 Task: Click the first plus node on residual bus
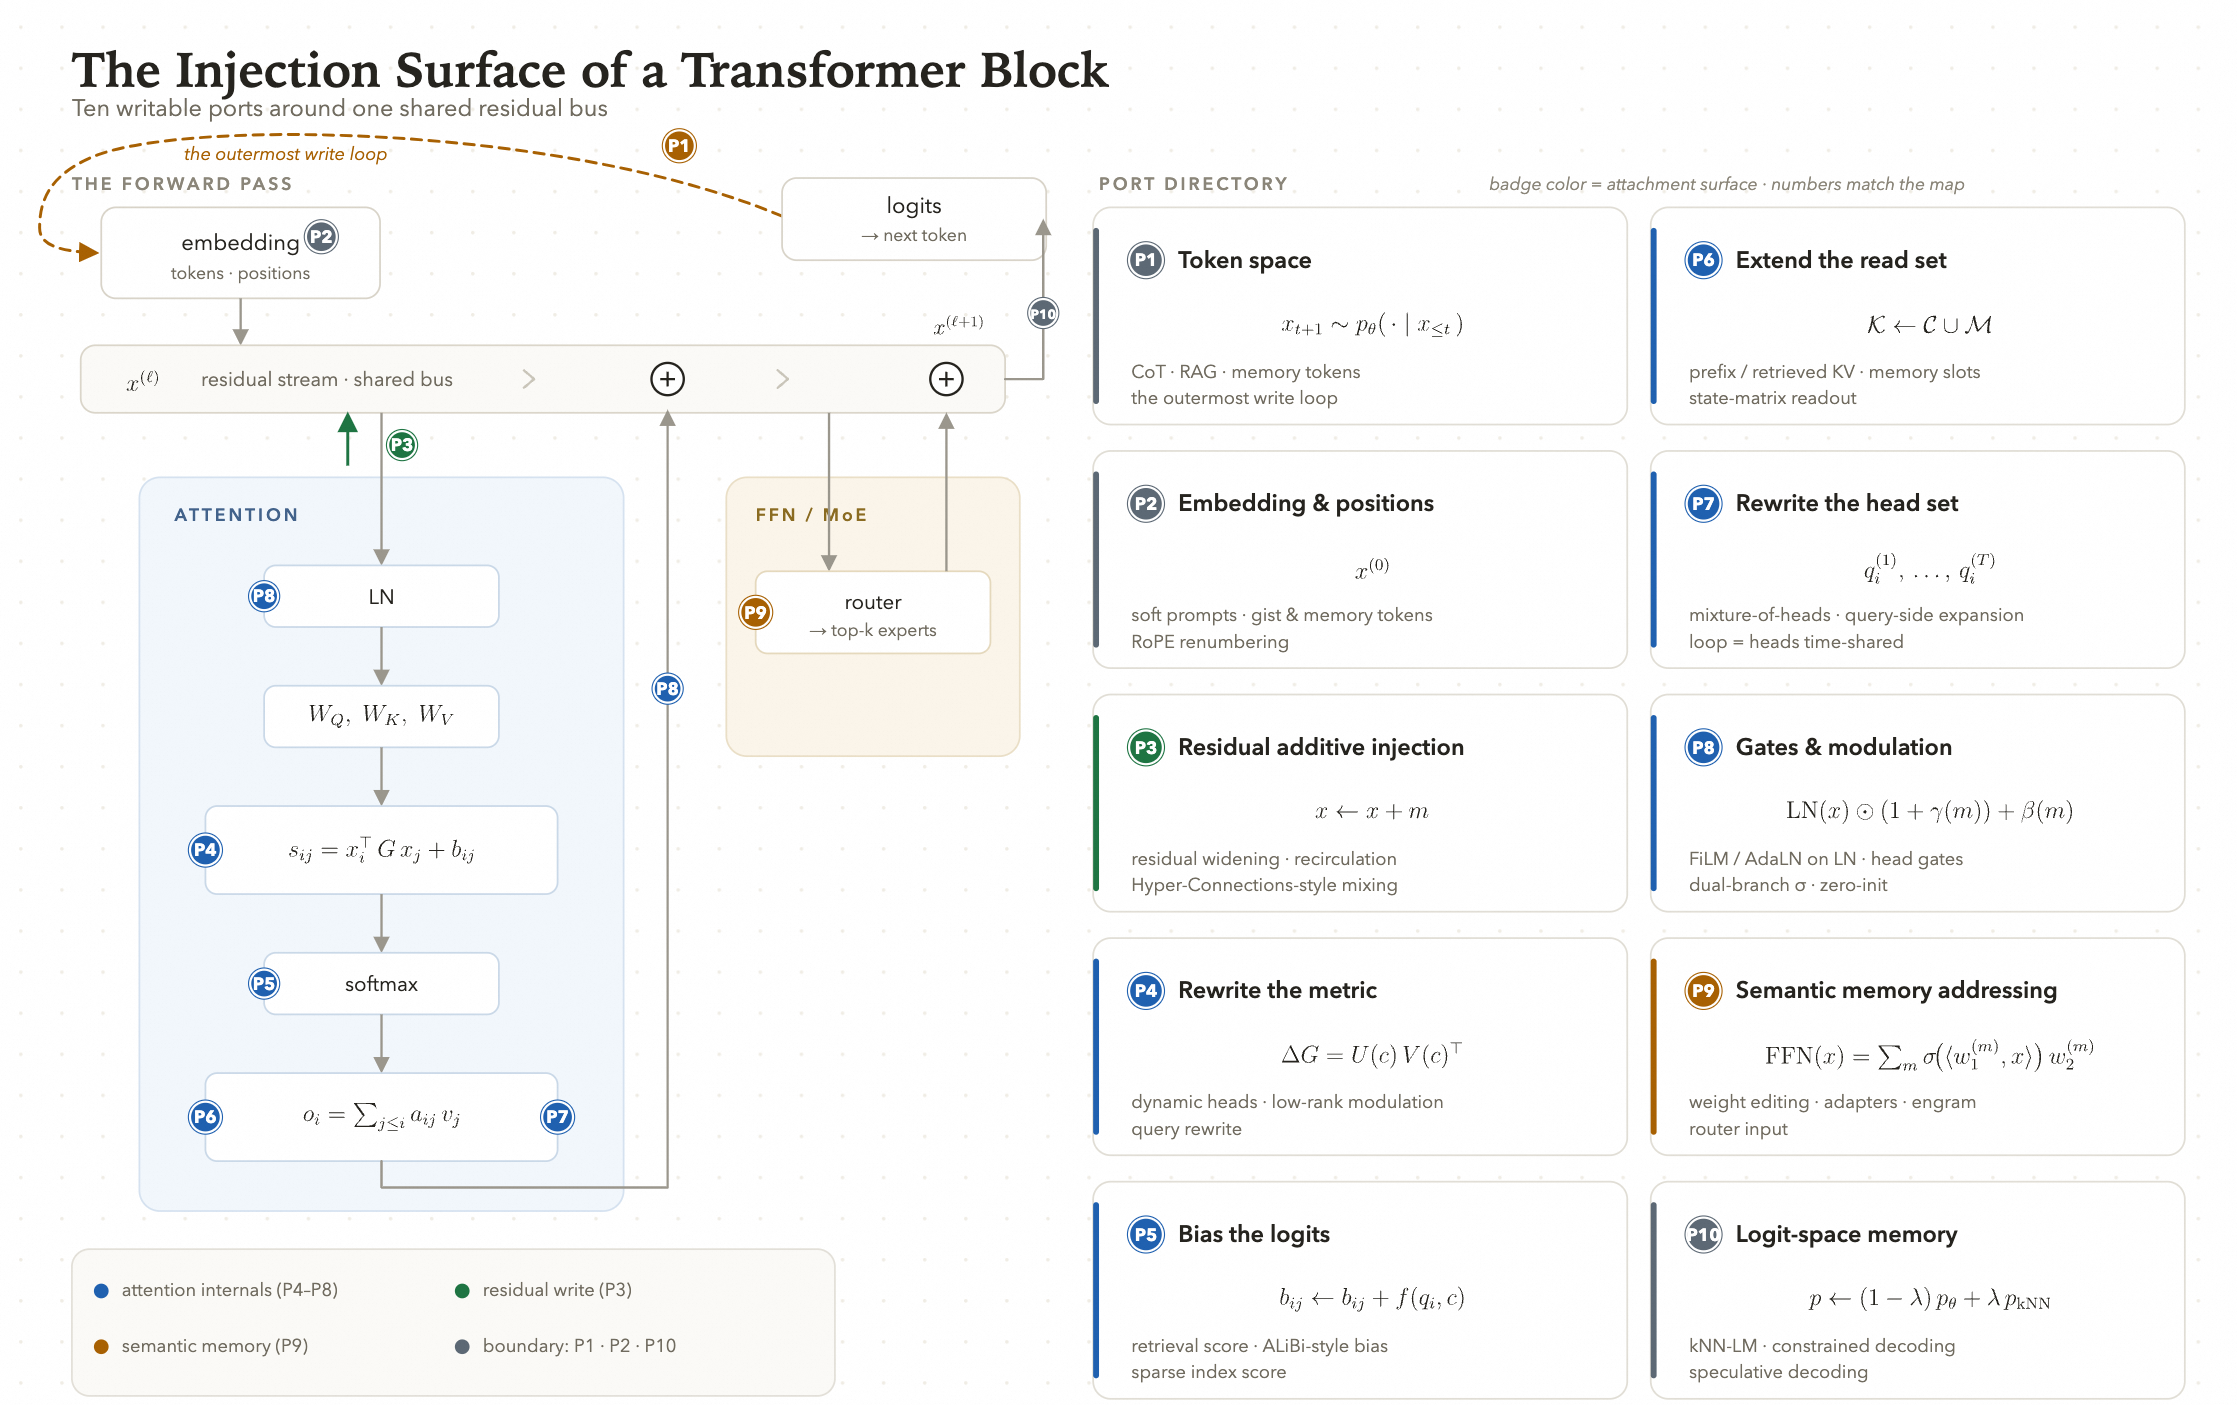(x=668, y=379)
